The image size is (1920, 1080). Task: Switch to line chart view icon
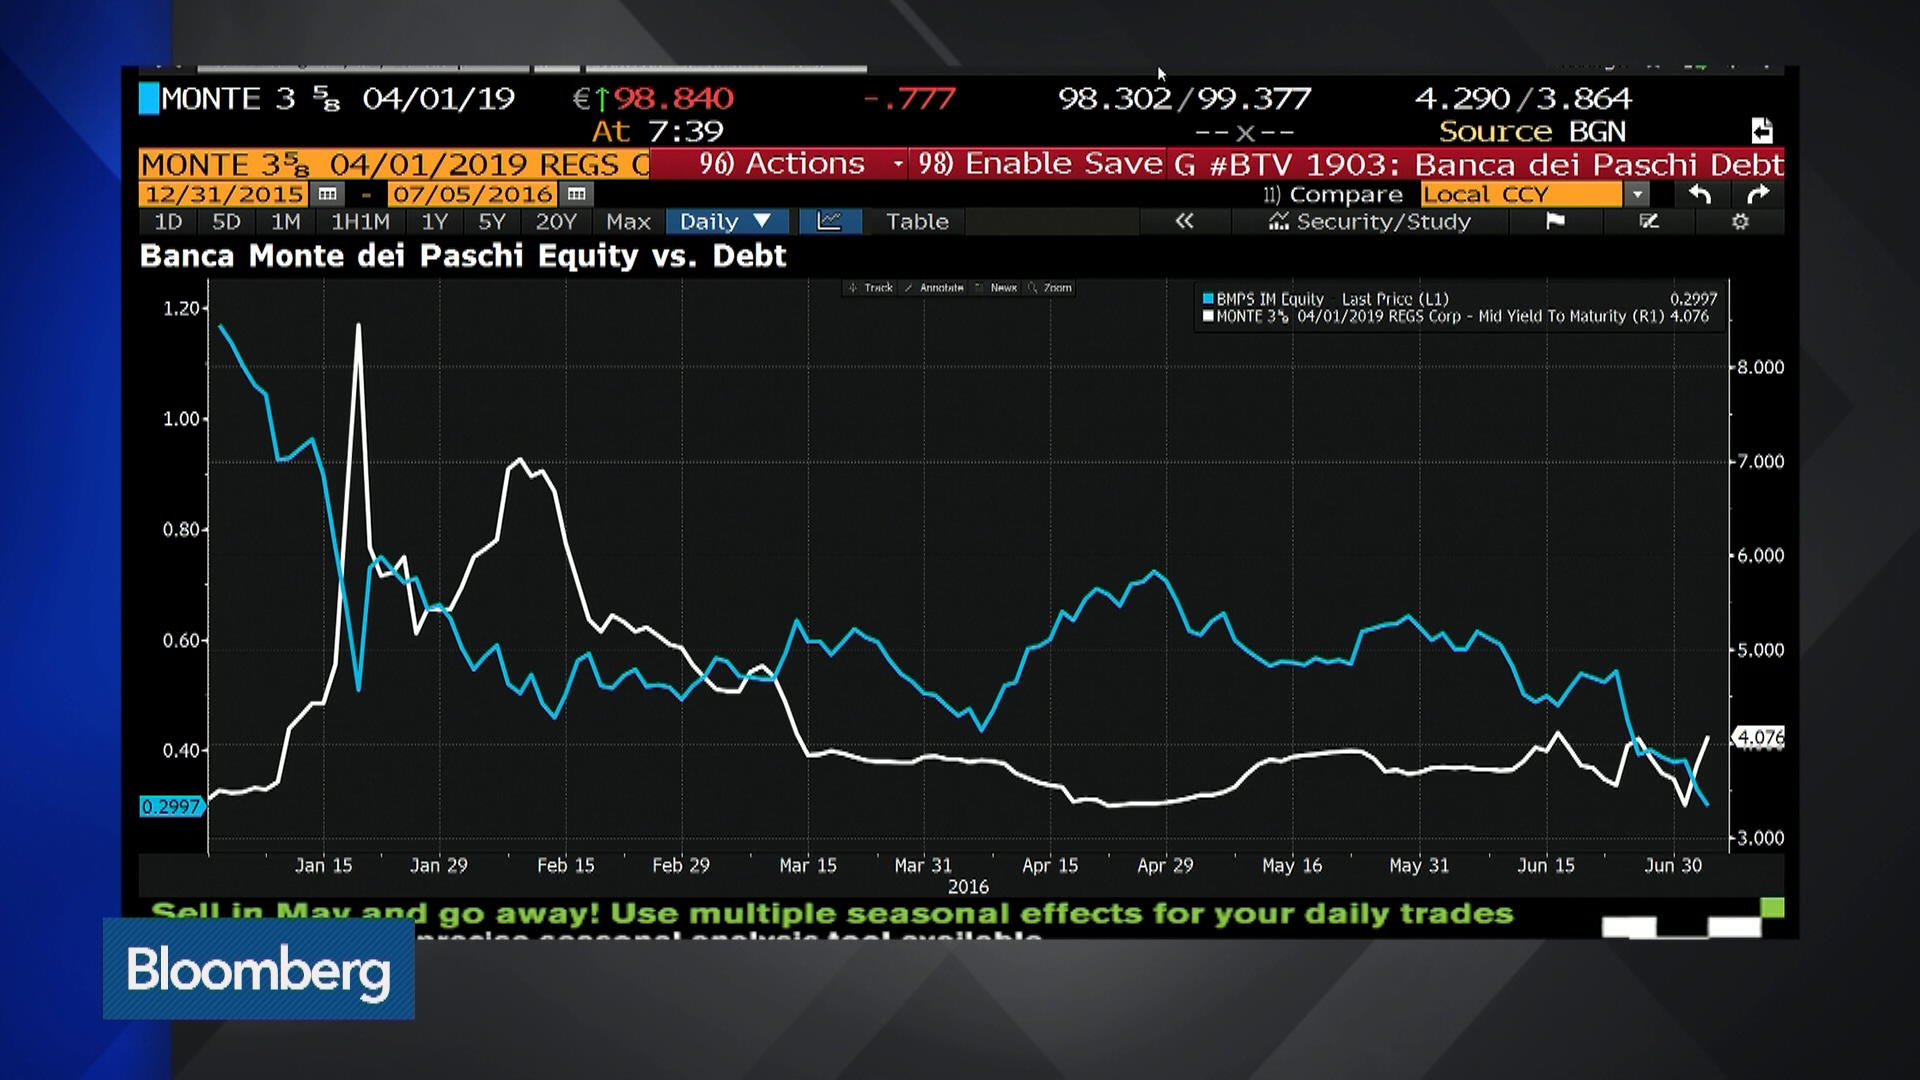point(829,221)
